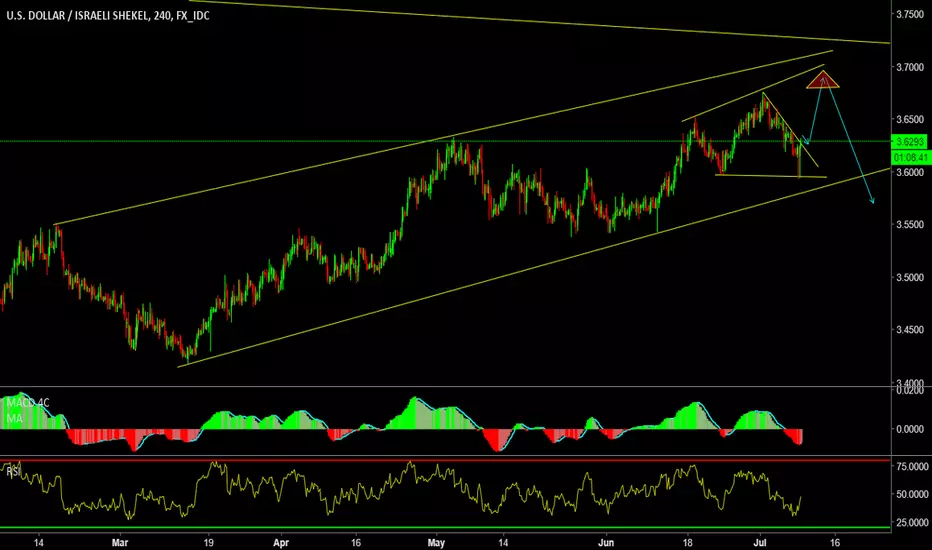932x550 pixels.
Task: Click the 18 date label on time axis
Action: (688, 543)
